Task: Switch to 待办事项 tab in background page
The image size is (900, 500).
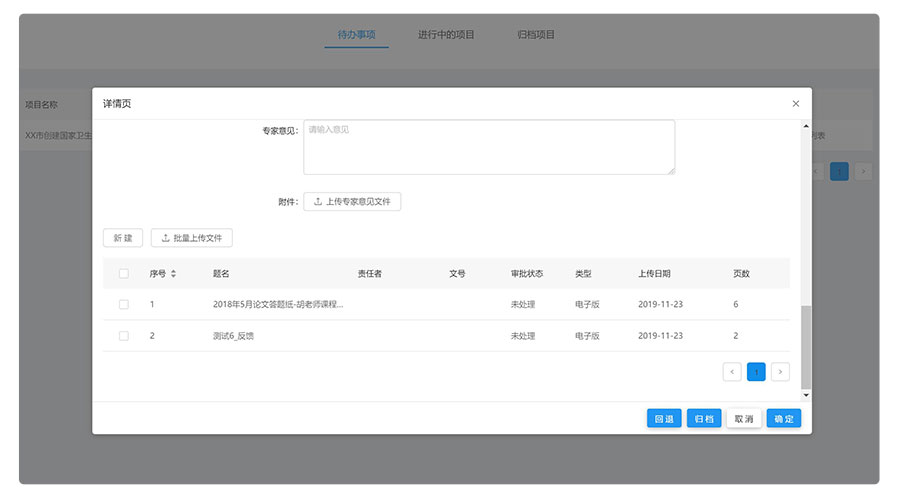Action: 356,34
